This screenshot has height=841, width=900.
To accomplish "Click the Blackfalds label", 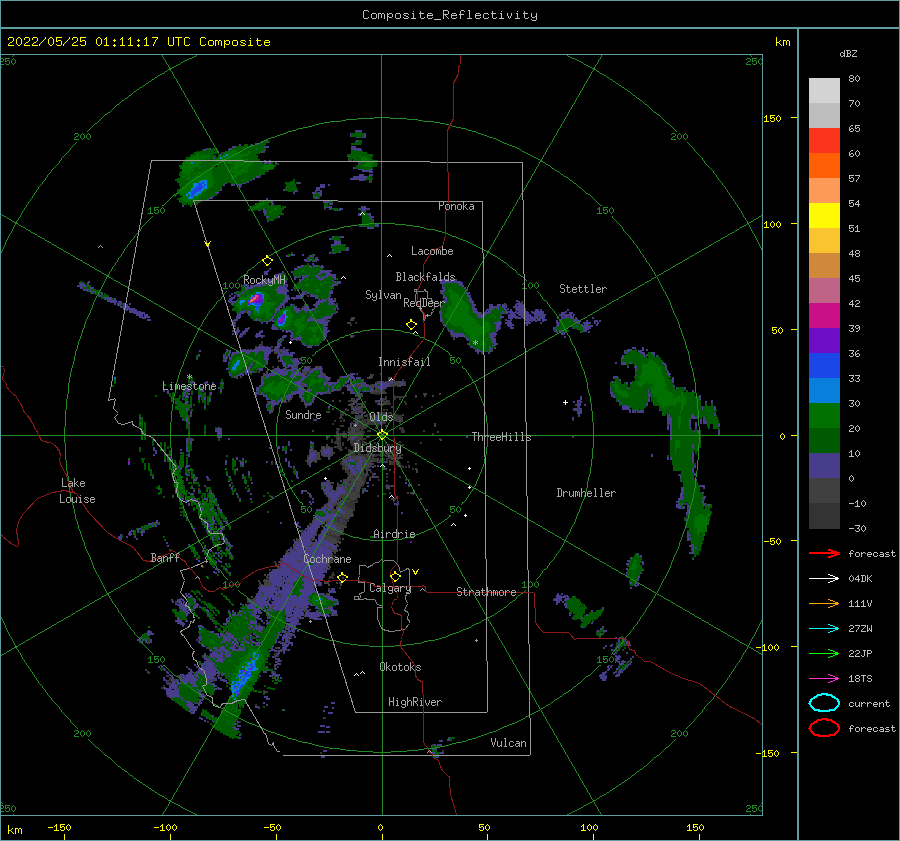I will click(425, 277).
